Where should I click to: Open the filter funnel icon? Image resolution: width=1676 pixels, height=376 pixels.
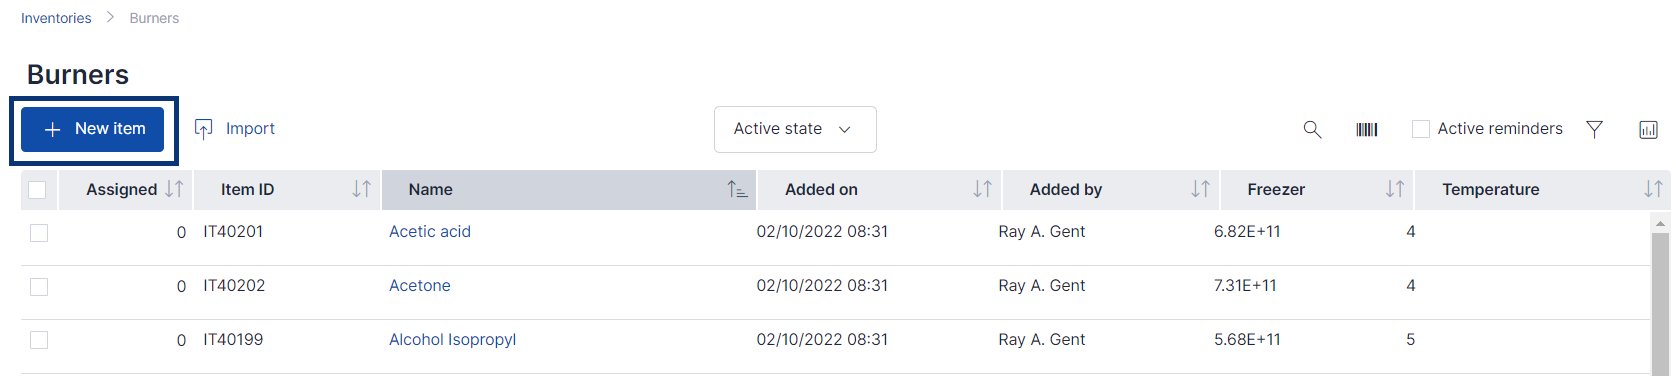[1594, 129]
